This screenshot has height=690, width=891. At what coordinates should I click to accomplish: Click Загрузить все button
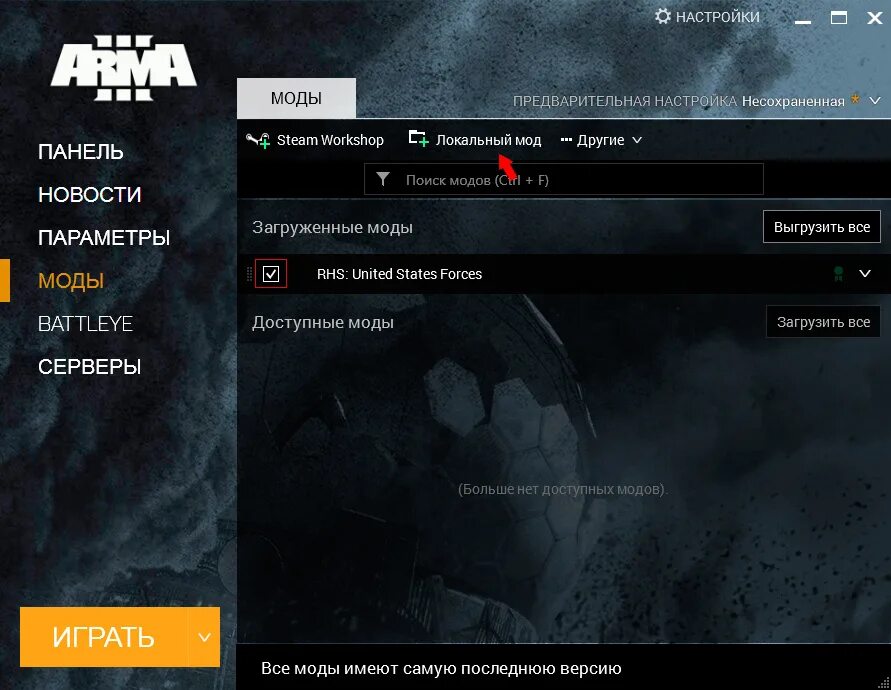pos(823,322)
